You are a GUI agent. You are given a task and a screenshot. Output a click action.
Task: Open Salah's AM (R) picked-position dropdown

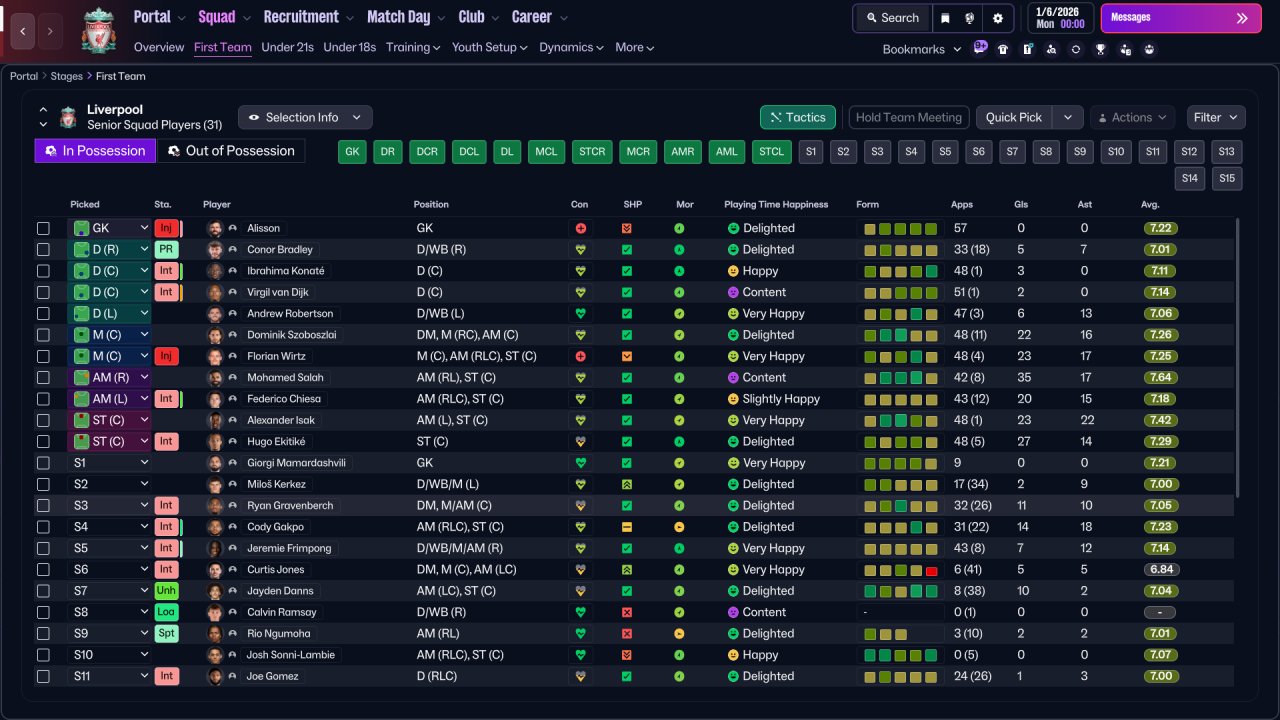click(109, 377)
